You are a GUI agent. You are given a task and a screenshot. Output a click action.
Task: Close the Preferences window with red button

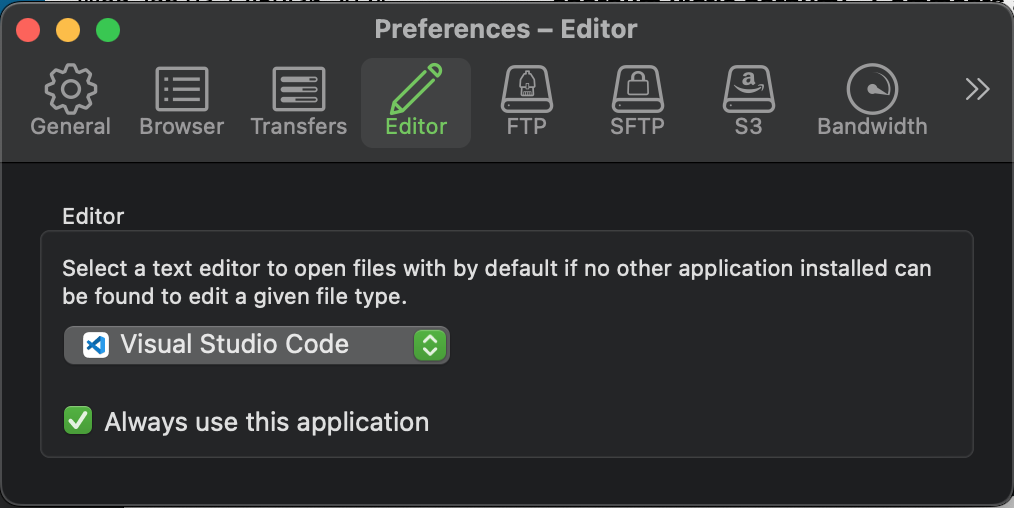click(28, 30)
